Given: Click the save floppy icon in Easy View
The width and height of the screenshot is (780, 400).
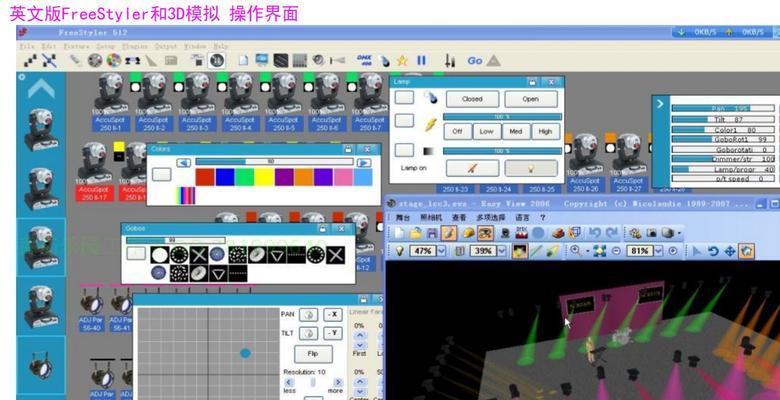Looking at the screenshot, I should (432, 233).
